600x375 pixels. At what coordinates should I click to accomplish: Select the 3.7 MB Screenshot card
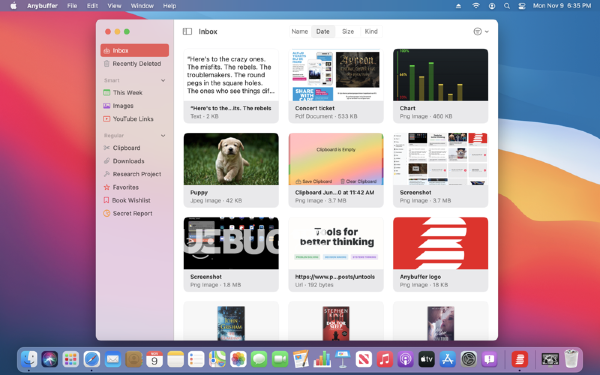pyautogui.click(x=440, y=170)
